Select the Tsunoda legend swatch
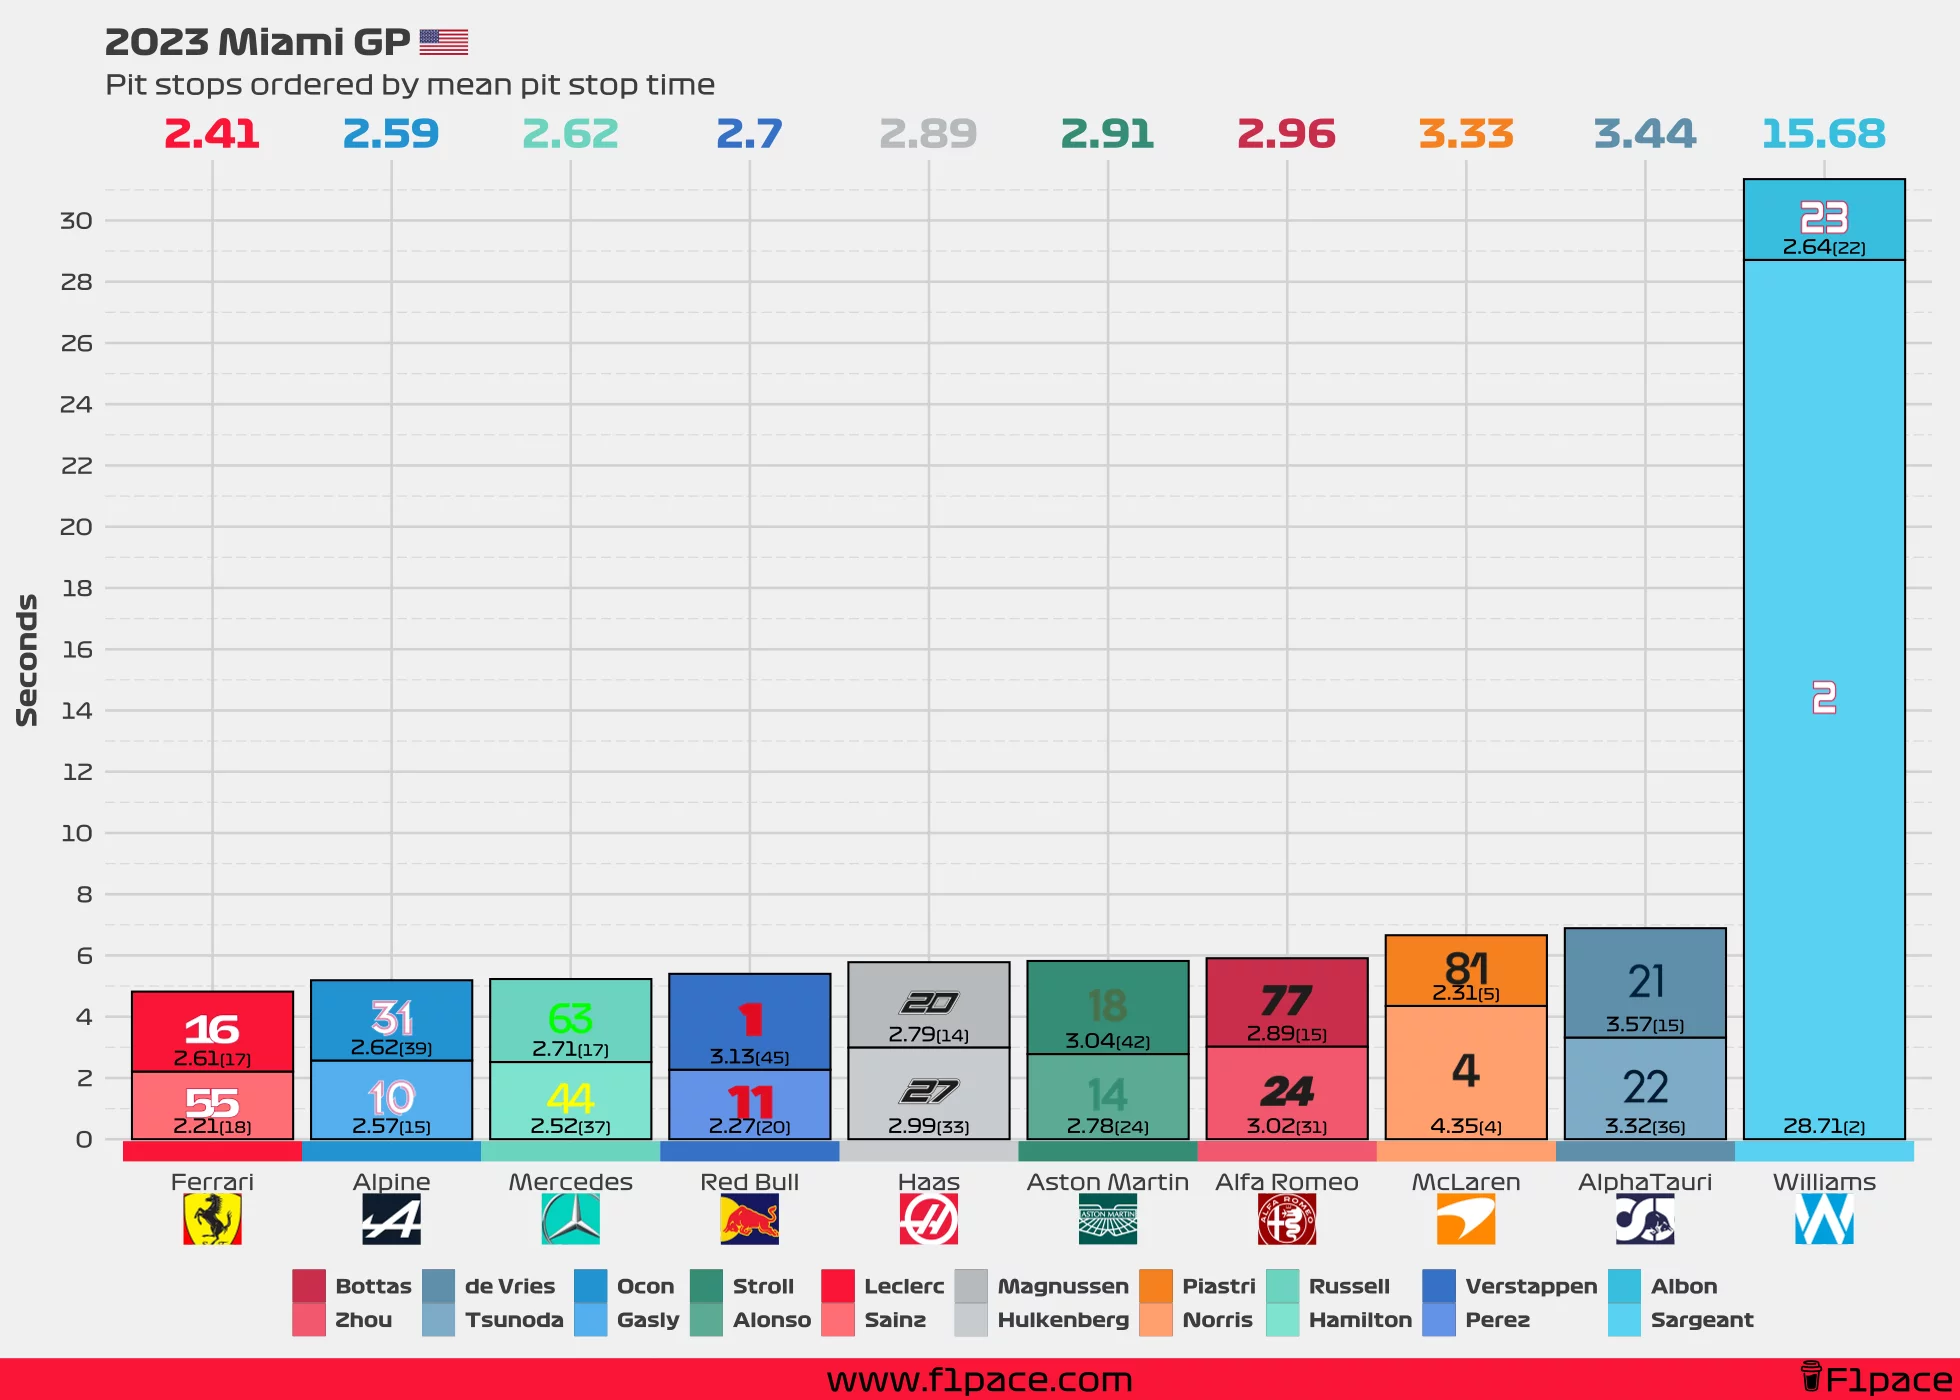1960x1400 pixels. [438, 1320]
